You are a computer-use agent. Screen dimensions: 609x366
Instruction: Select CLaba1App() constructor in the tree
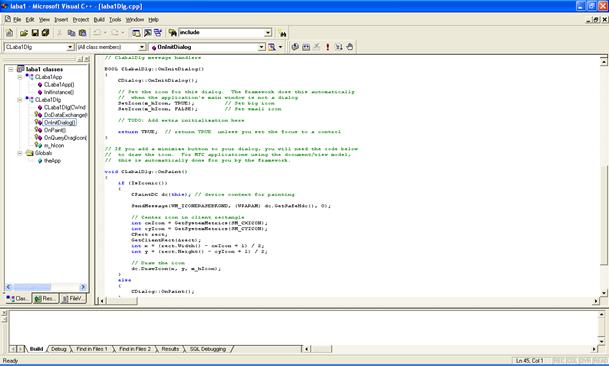tap(59, 84)
